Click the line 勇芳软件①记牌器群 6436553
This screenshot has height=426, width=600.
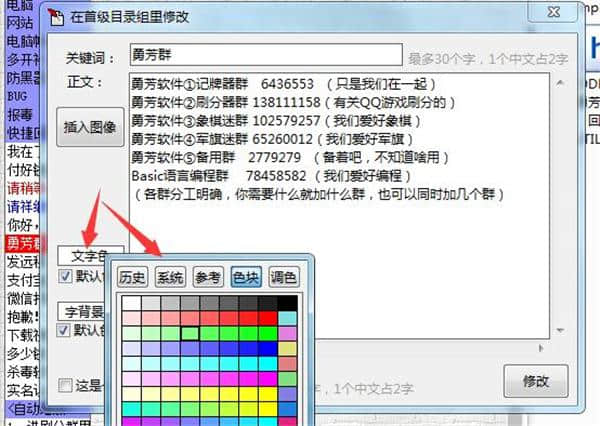(283, 84)
